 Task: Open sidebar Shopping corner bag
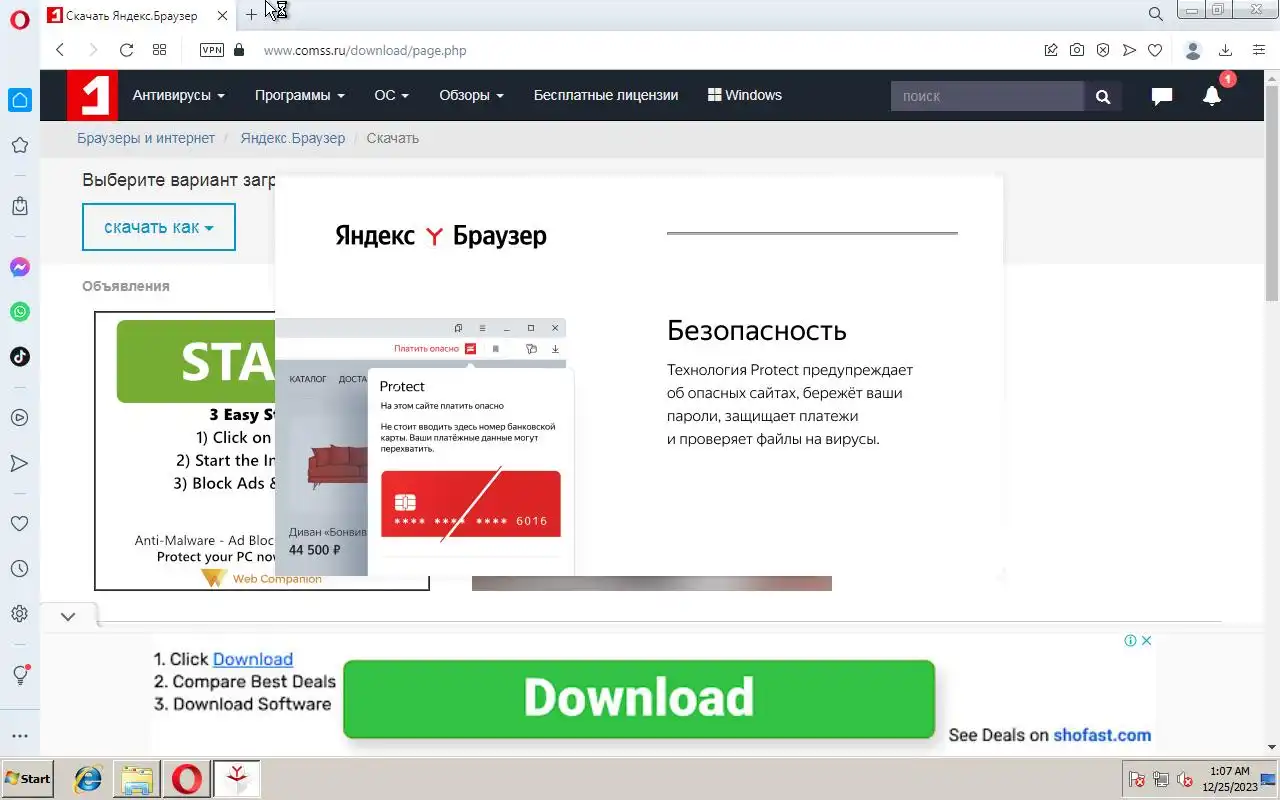pyautogui.click(x=20, y=206)
